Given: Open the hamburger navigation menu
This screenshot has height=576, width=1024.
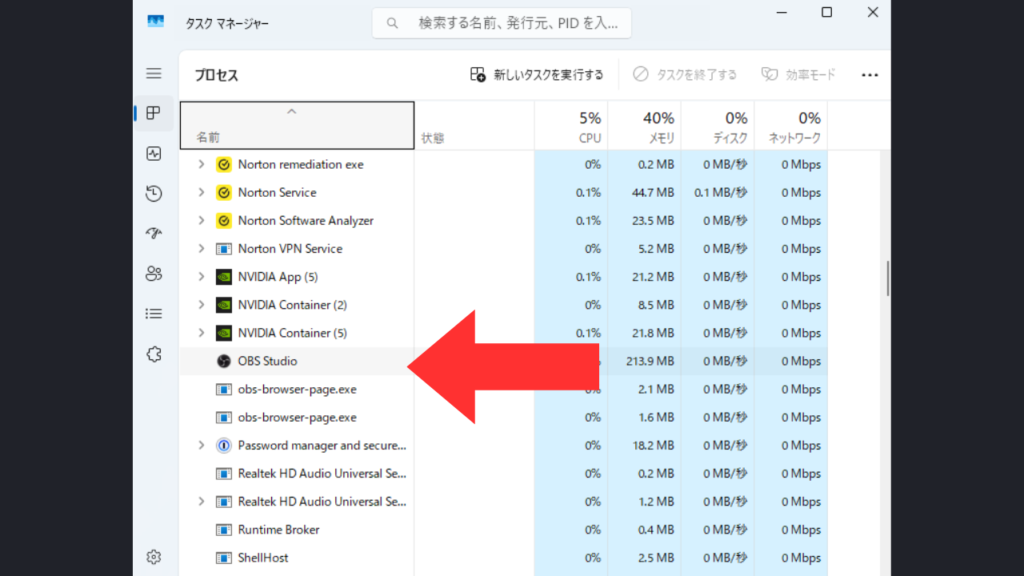Looking at the screenshot, I should coord(153,74).
